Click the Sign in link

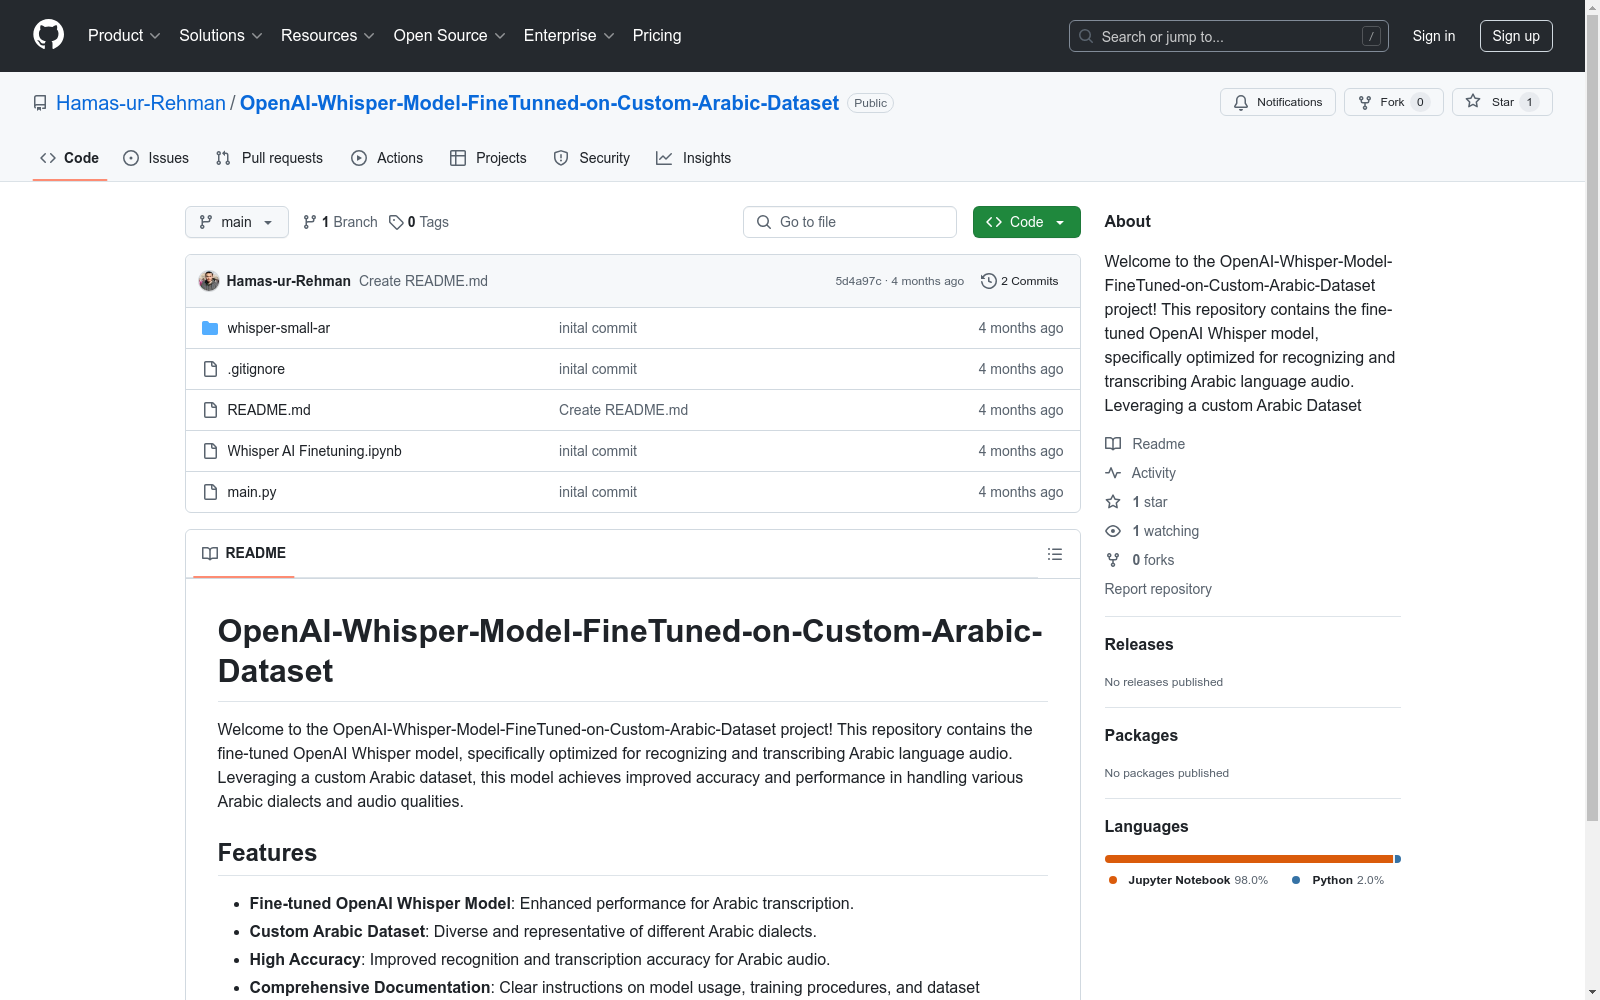pos(1434,36)
